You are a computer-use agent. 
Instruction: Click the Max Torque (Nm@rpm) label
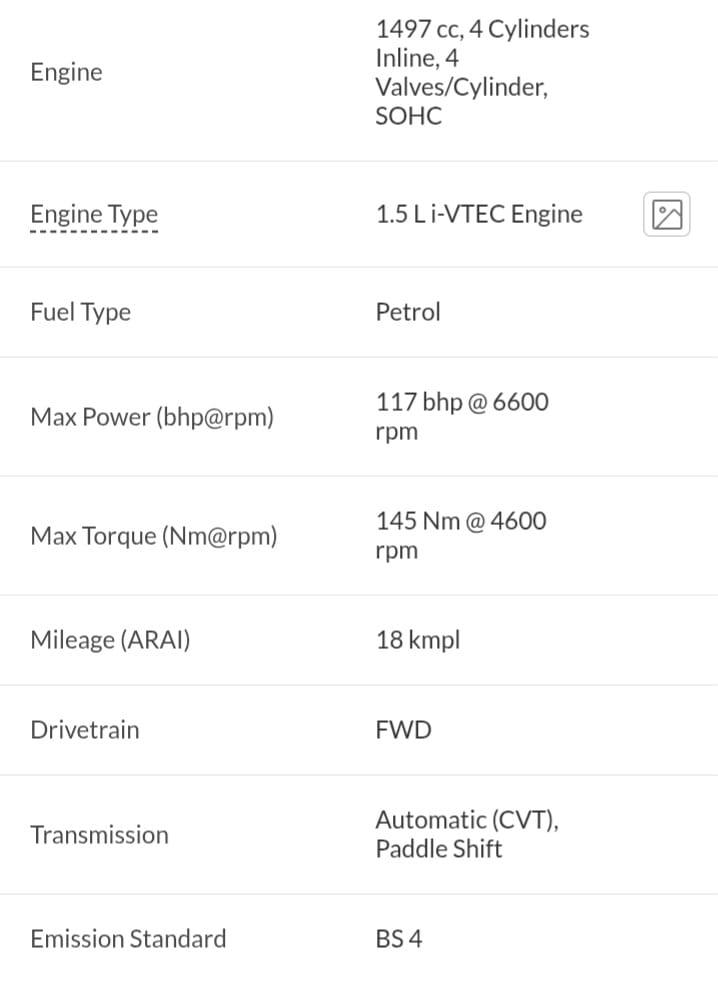click(154, 536)
